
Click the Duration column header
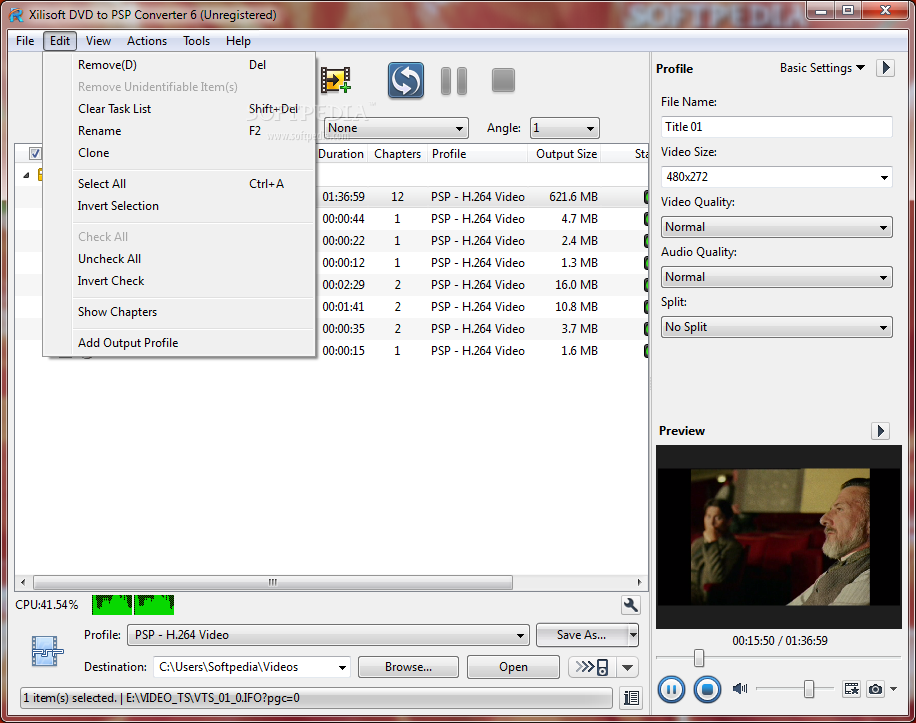point(341,154)
